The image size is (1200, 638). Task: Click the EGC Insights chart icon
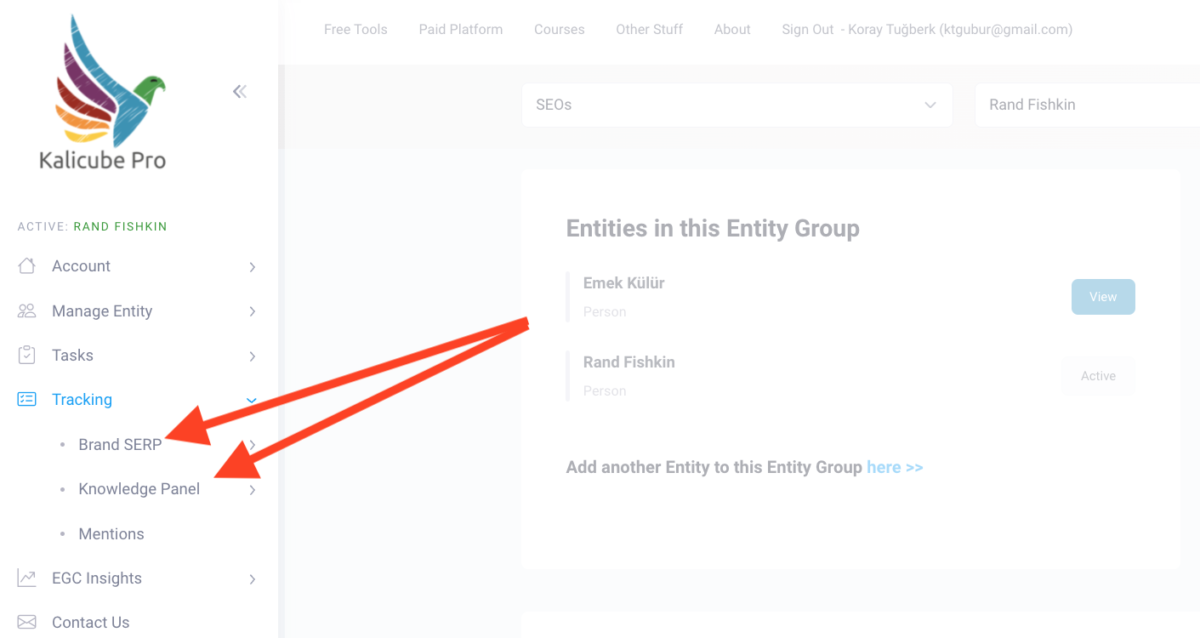click(27, 578)
